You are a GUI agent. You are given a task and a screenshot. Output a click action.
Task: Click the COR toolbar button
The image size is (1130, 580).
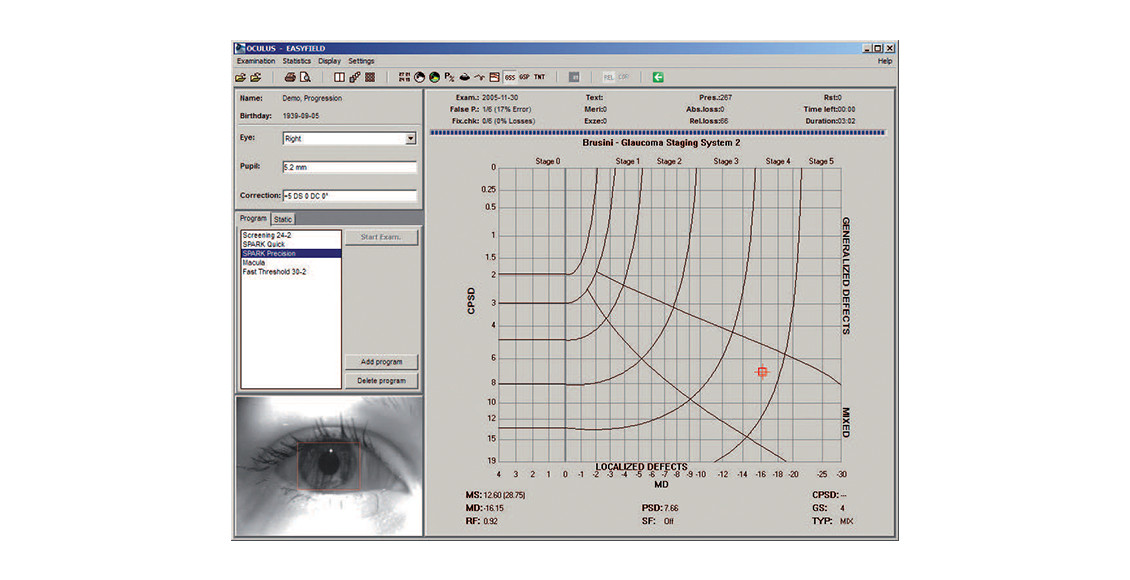(x=623, y=77)
